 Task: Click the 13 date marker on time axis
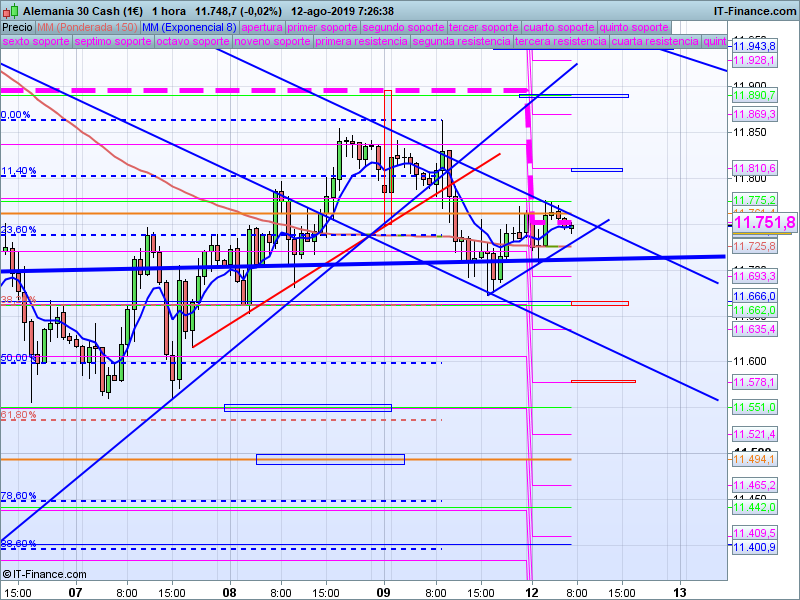[x=680, y=592]
